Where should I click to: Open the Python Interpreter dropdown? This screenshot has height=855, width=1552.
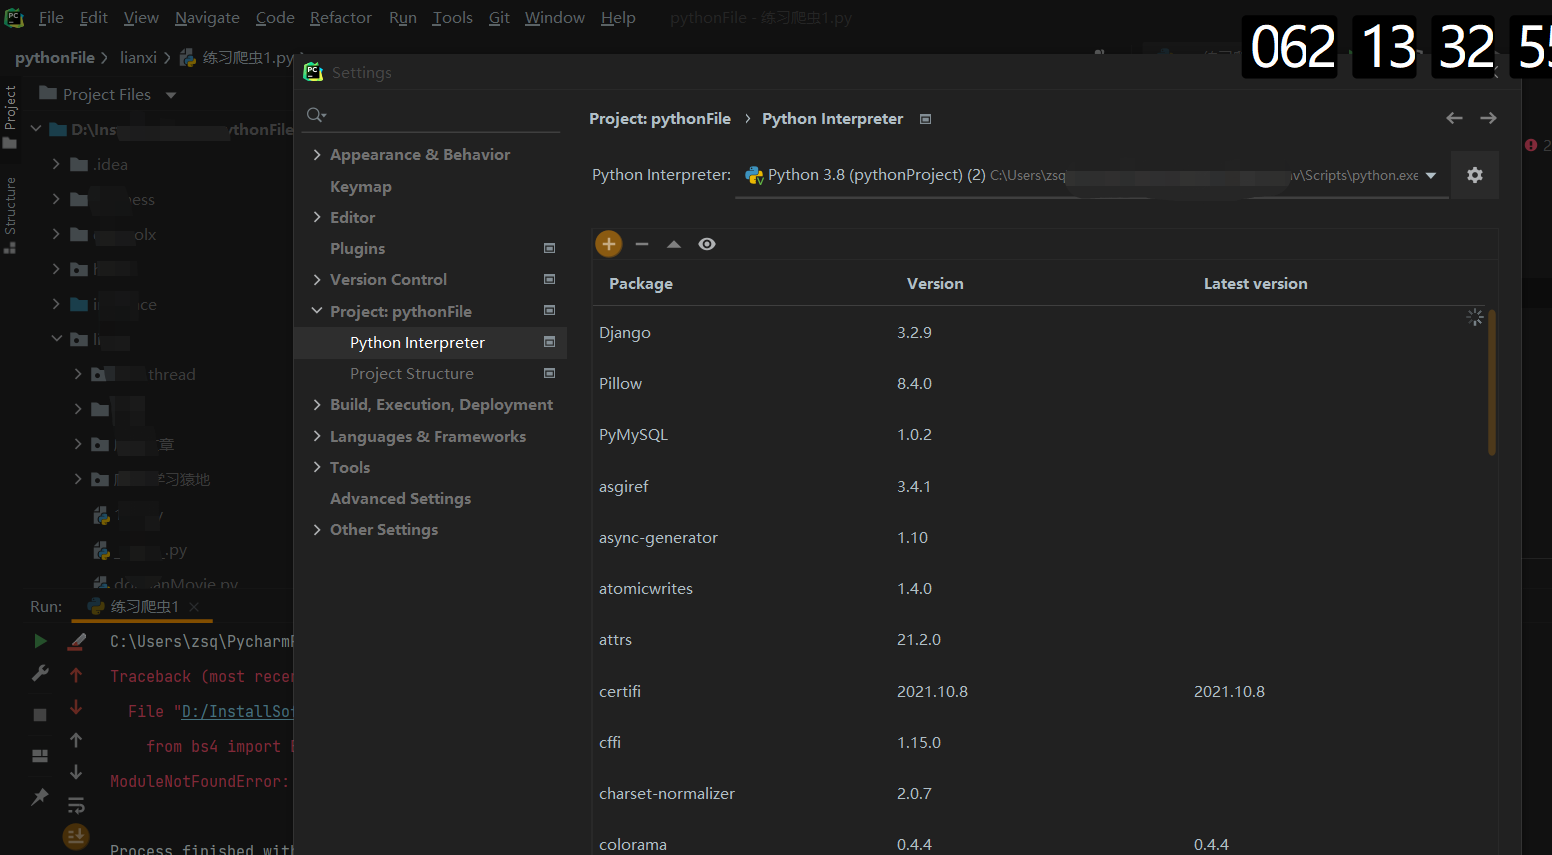(1431, 174)
